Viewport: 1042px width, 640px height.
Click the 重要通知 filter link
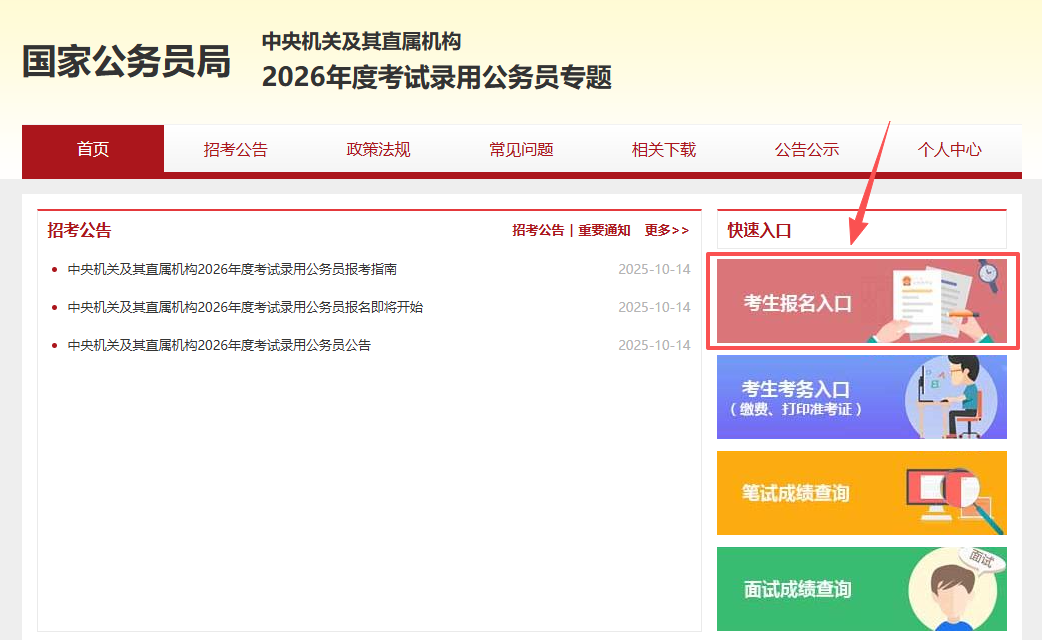click(x=604, y=230)
